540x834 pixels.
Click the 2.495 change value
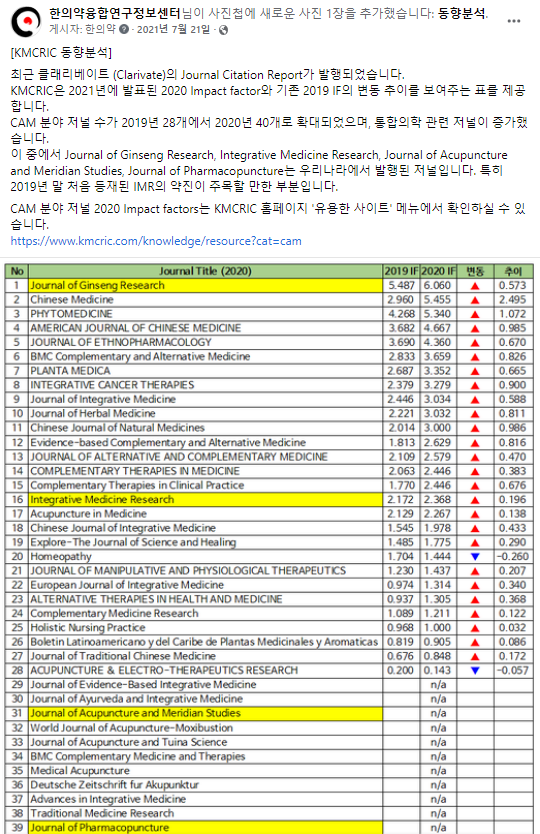513,299
